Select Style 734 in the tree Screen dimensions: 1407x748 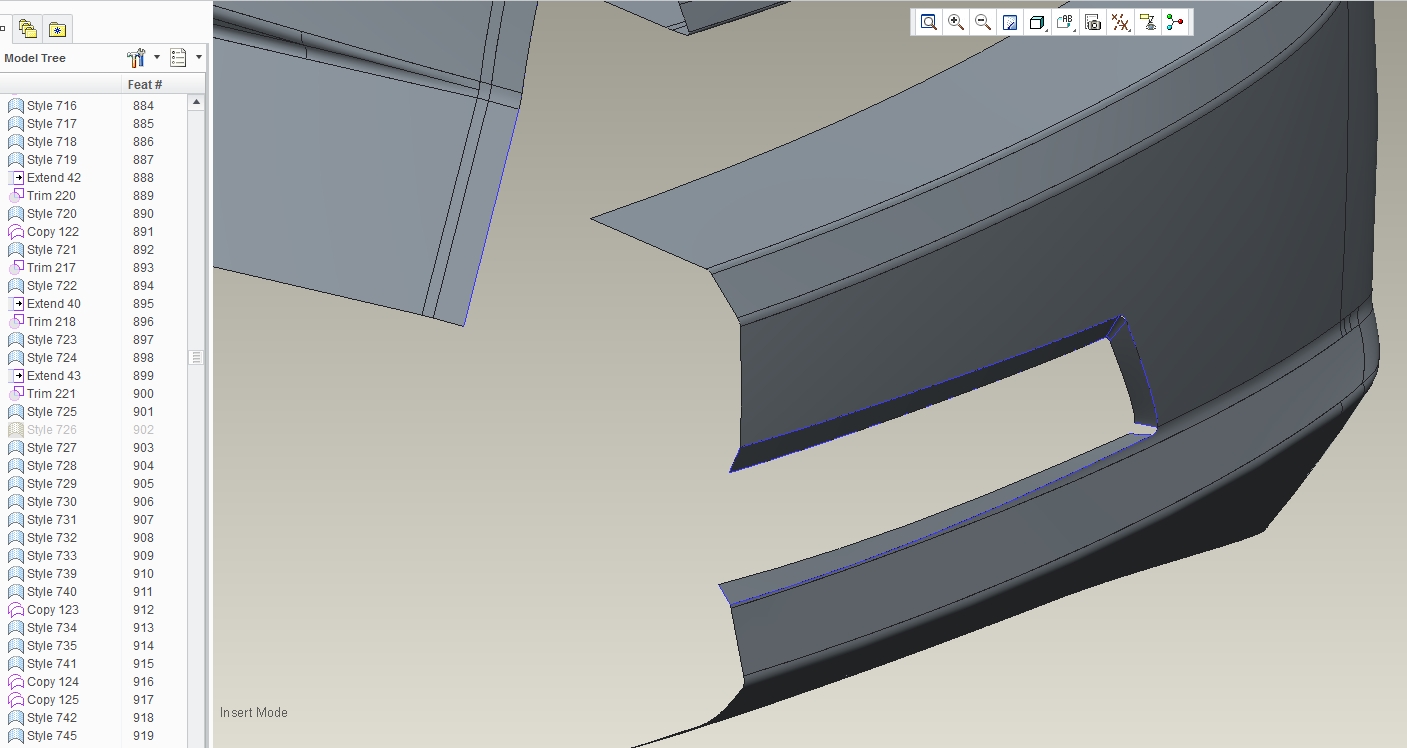pos(52,628)
